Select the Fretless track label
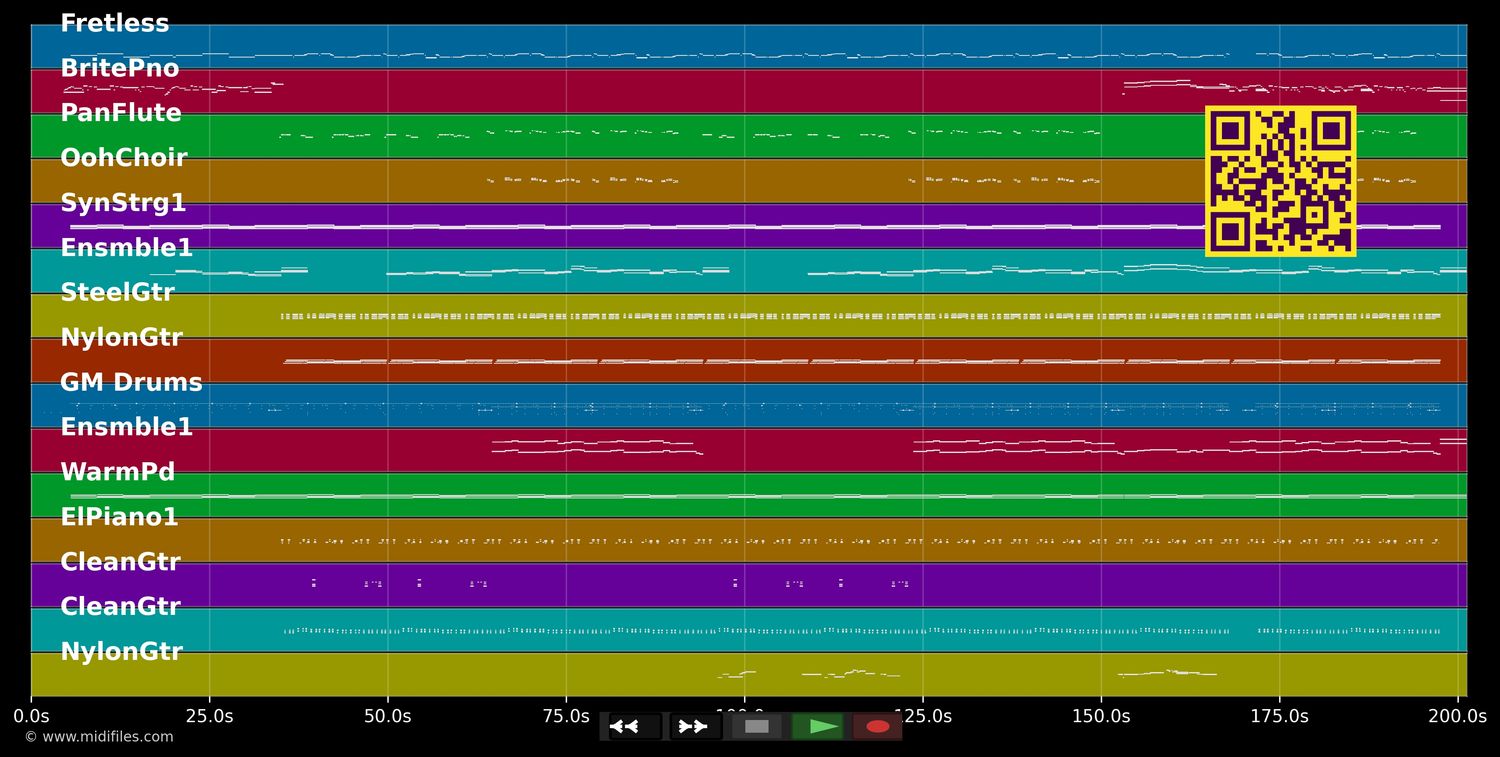This screenshot has height=757, width=1500. 115,24
